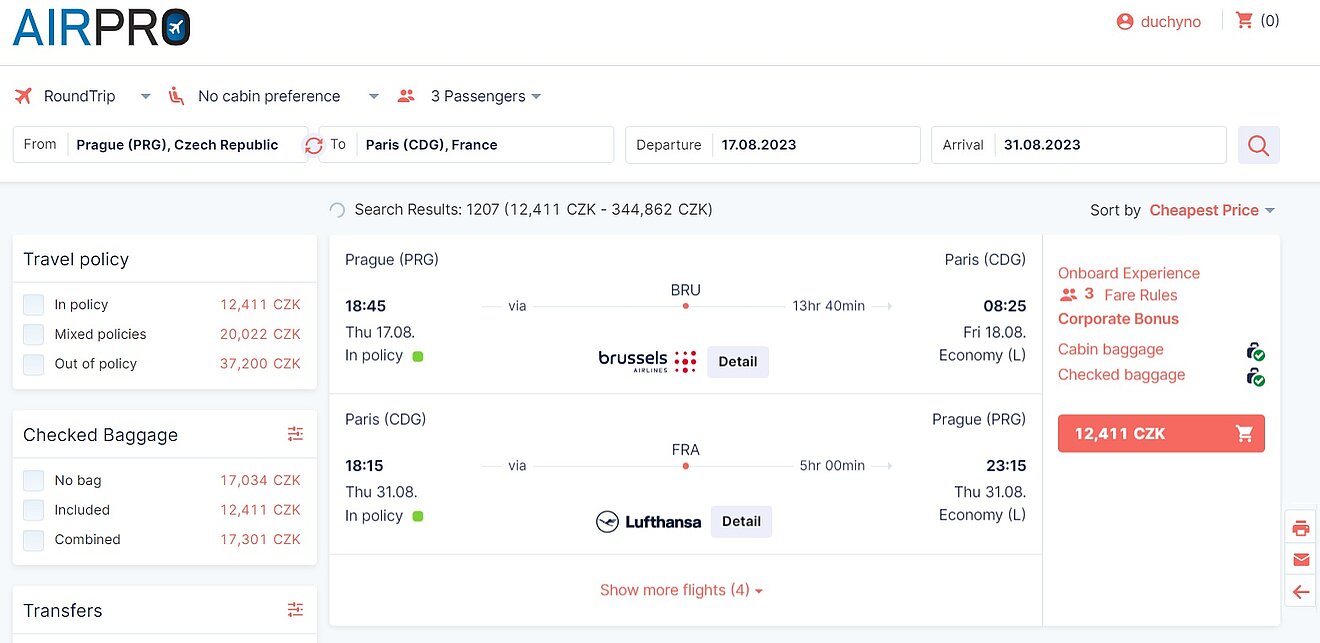Click the user account icon beside duchyno

pos(1125,21)
